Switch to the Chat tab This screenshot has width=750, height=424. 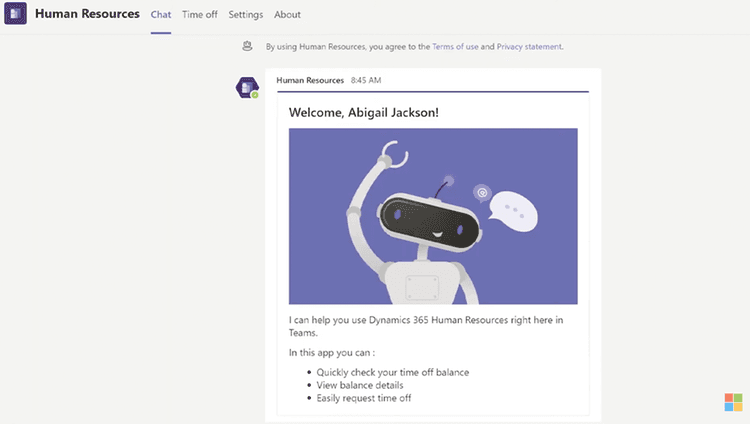tap(161, 15)
